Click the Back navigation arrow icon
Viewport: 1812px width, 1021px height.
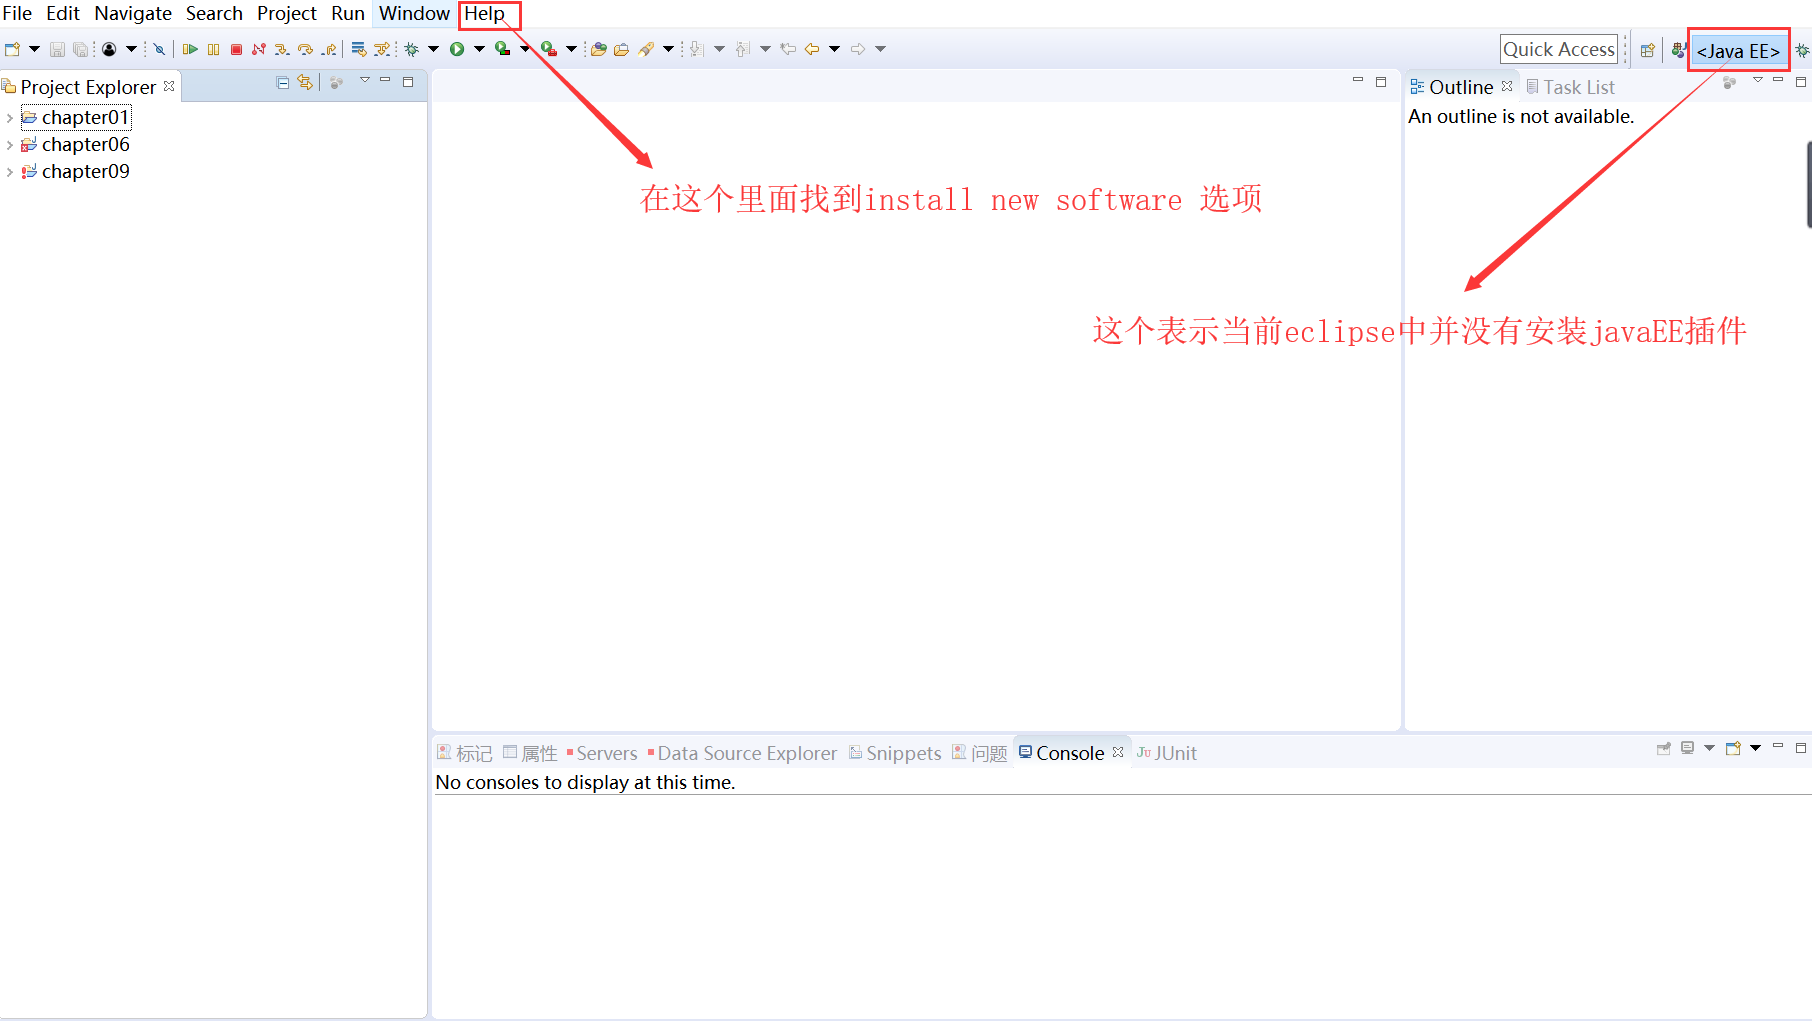pos(812,49)
